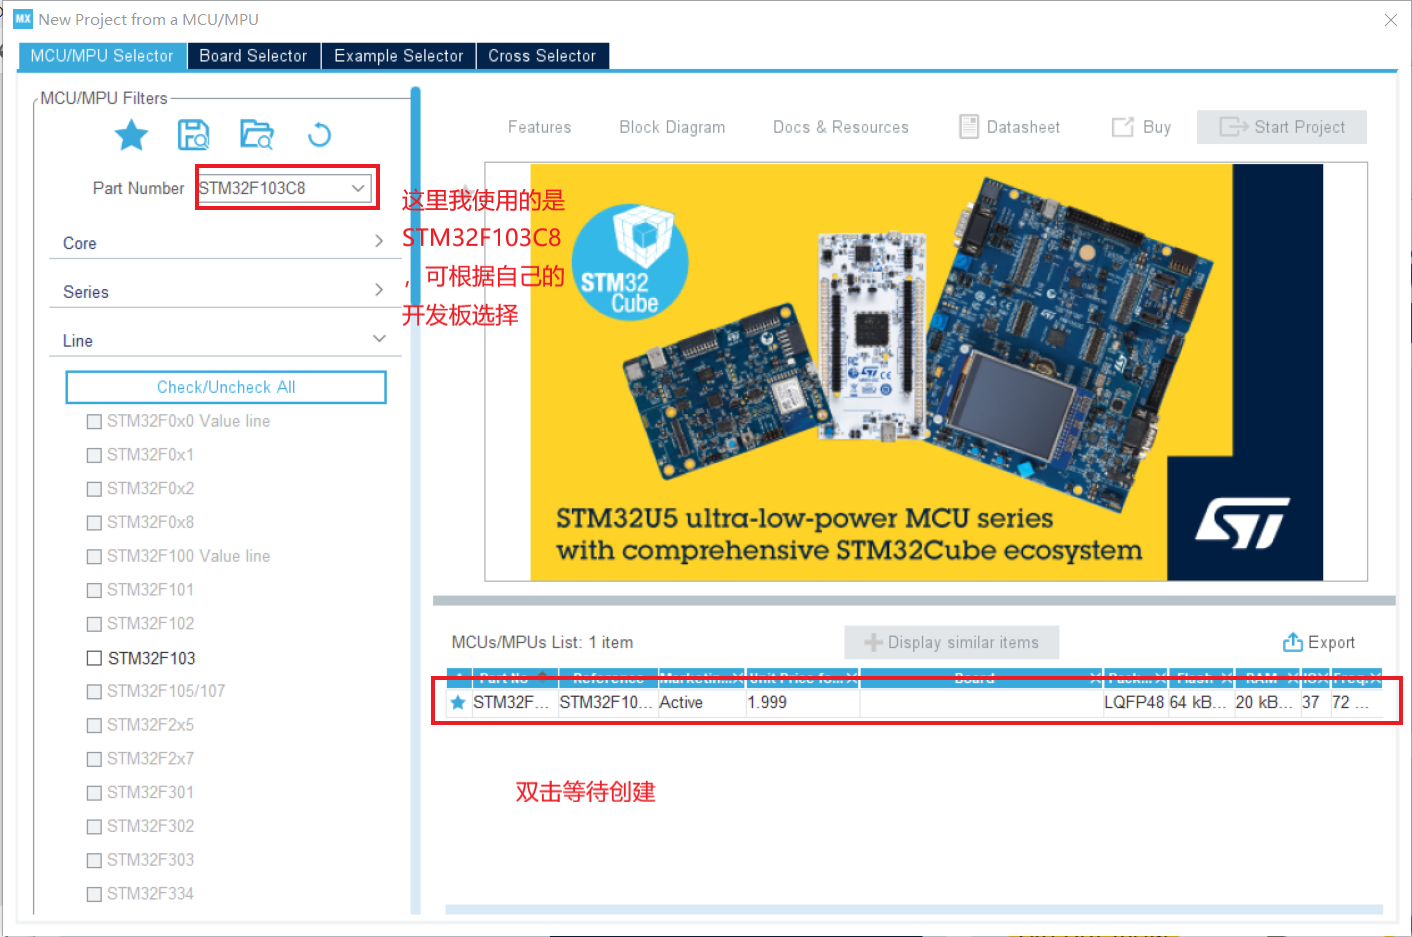Toggle the STM32F301 checkbox

pos(94,793)
